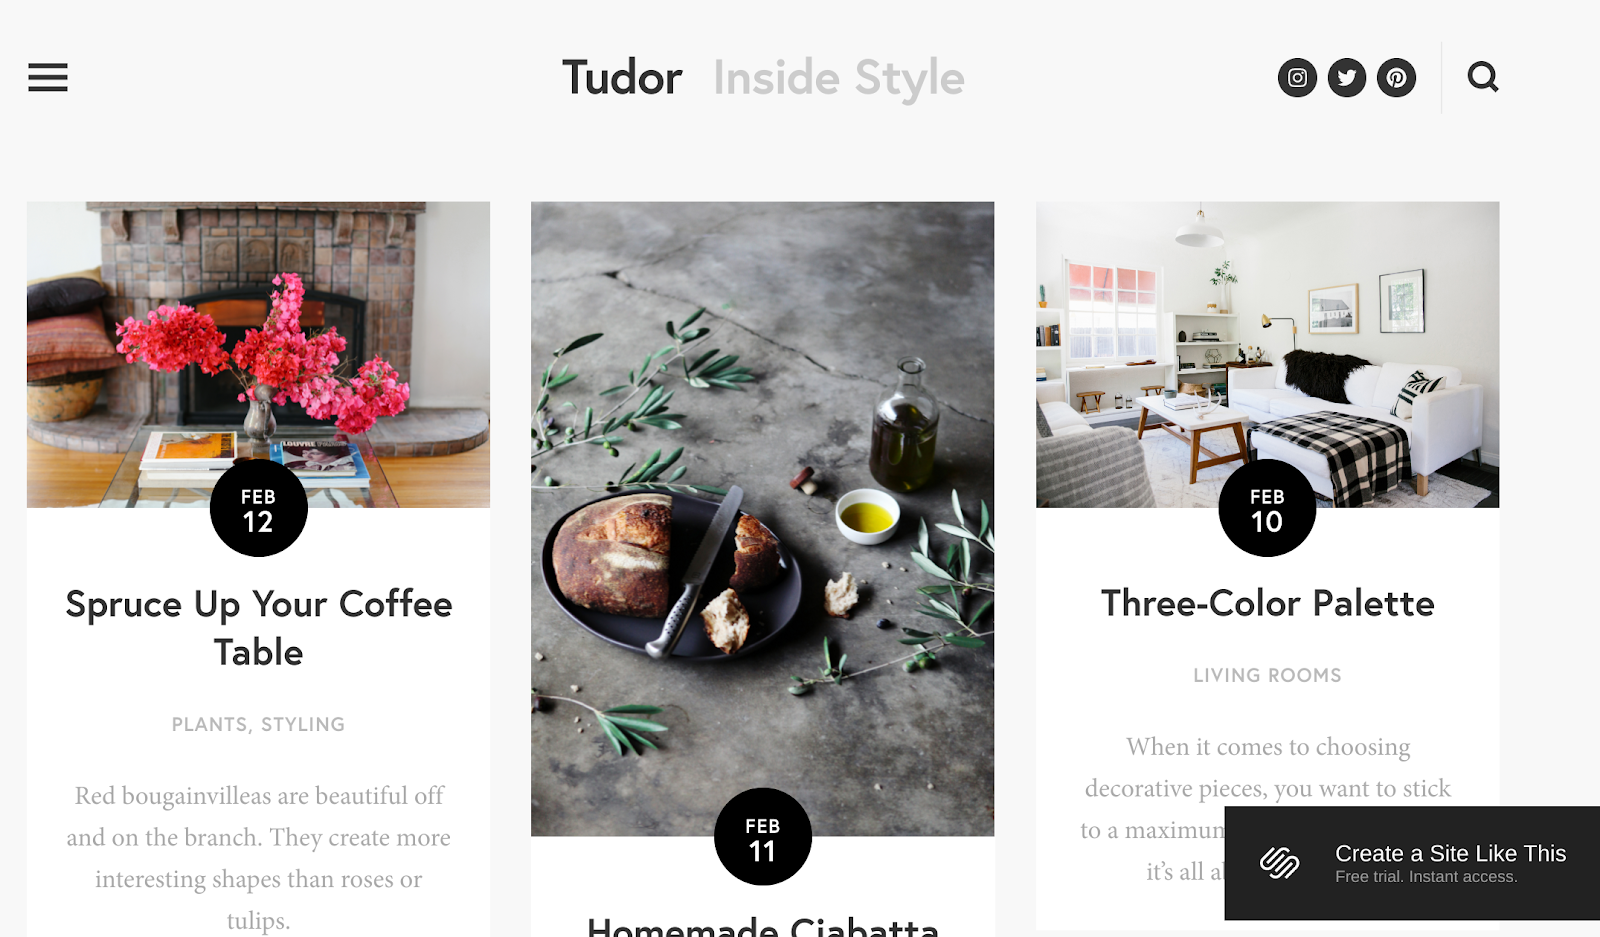This screenshot has height=937, width=1600.
Task: Click the Inside Style tagline
Action: pyautogui.click(x=838, y=79)
